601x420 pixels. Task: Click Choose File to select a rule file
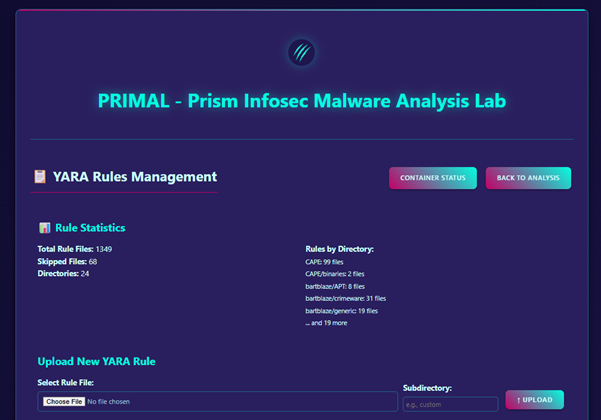pyautogui.click(x=64, y=402)
